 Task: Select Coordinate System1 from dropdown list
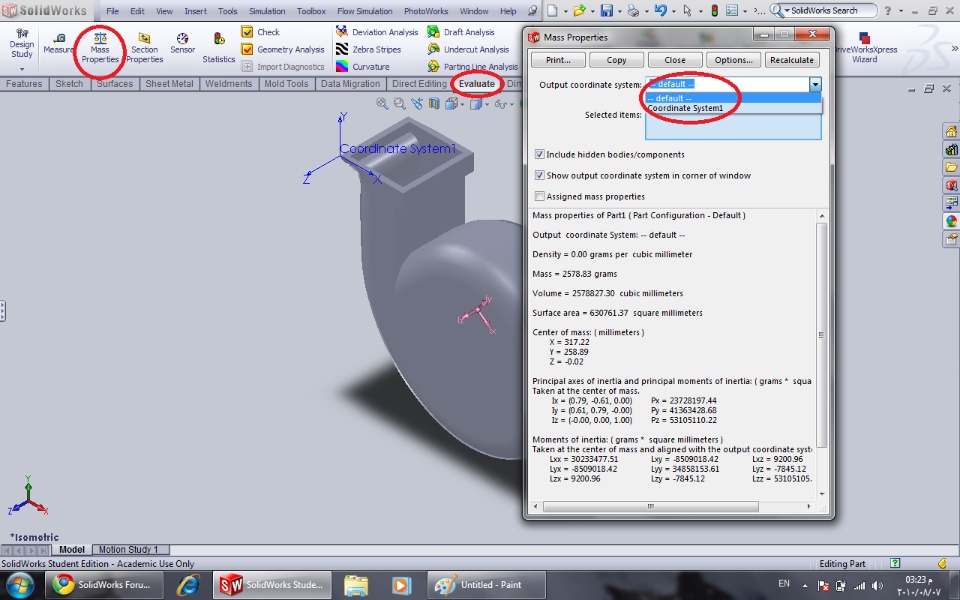pos(733,108)
